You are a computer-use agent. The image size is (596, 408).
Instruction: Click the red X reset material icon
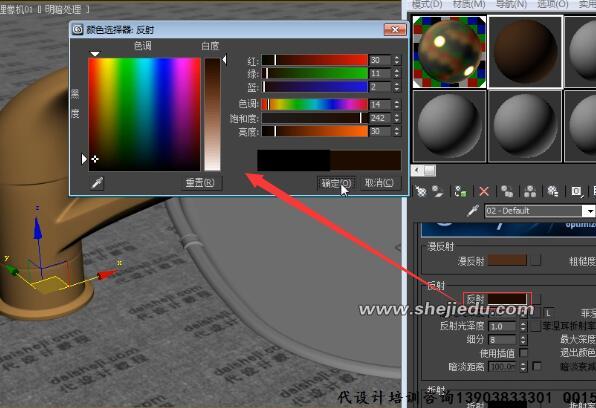point(484,191)
